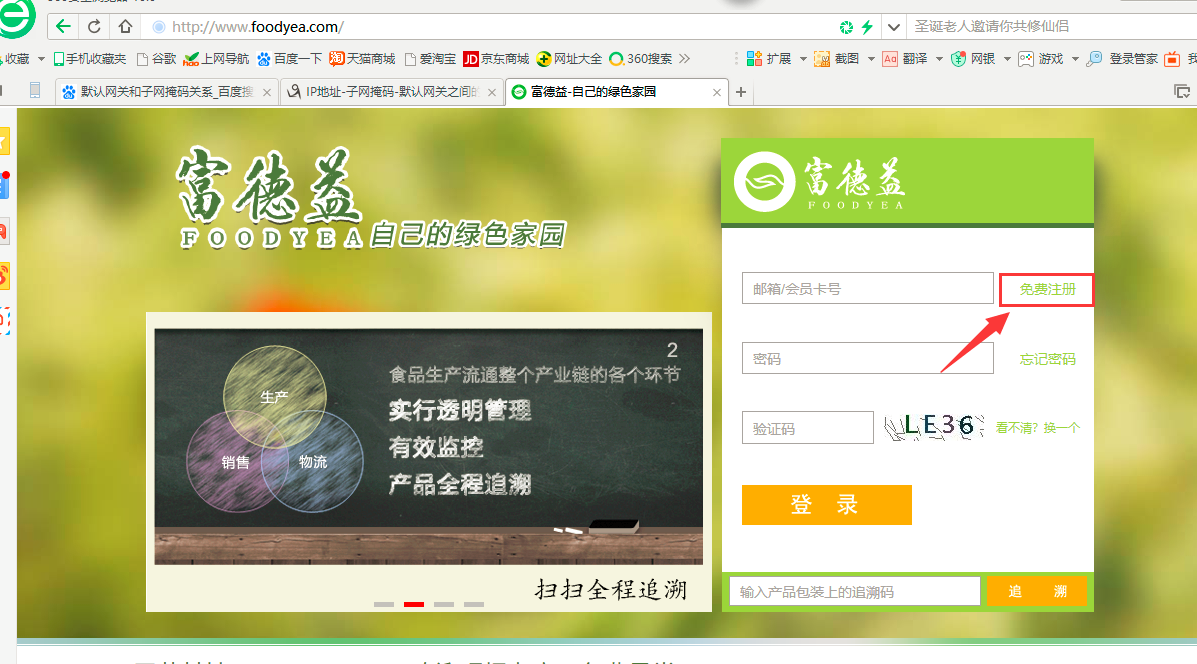Click the 忘记密码 link
The height and width of the screenshot is (664, 1197).
1047,359
